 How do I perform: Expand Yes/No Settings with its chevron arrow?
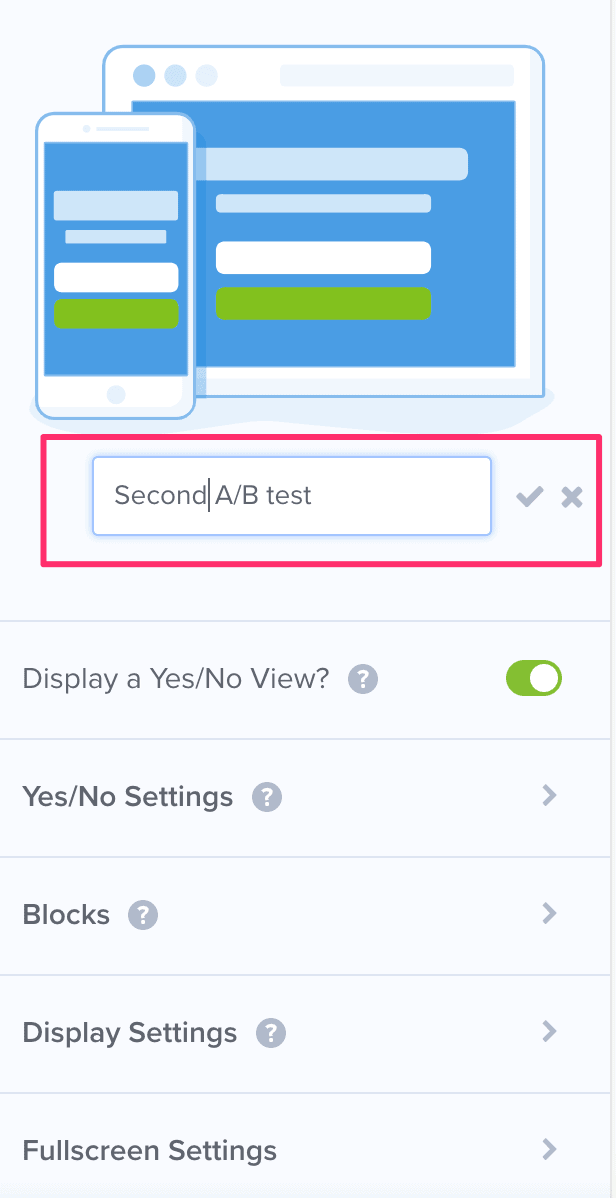click(x=548, y=796)
